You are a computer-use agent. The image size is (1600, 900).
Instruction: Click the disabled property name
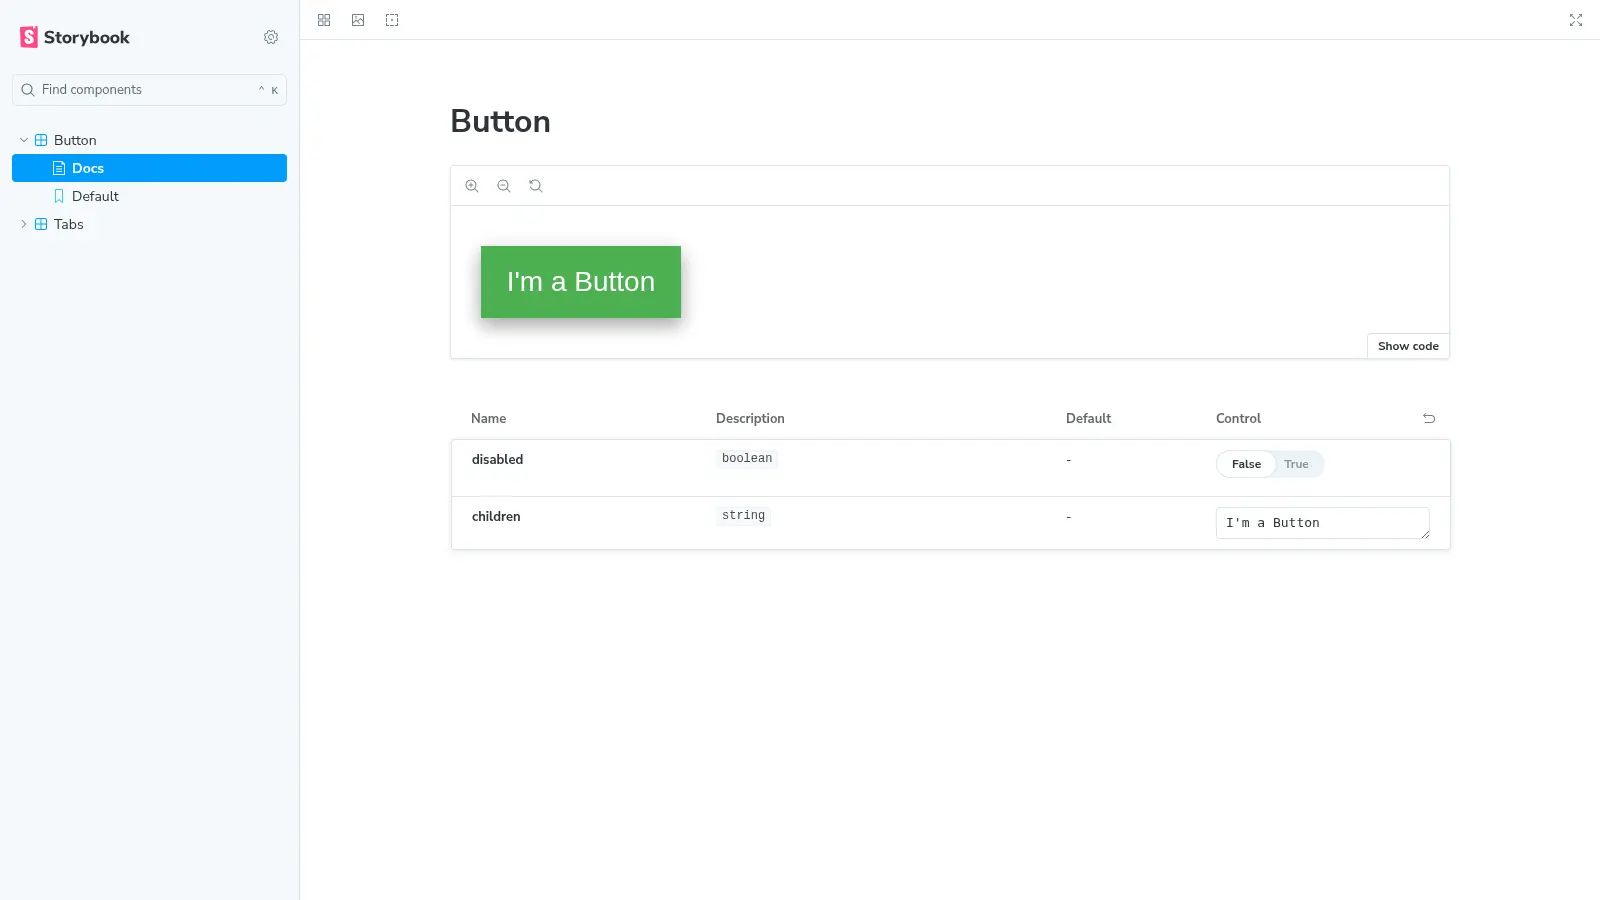click(x=497, y=460)
